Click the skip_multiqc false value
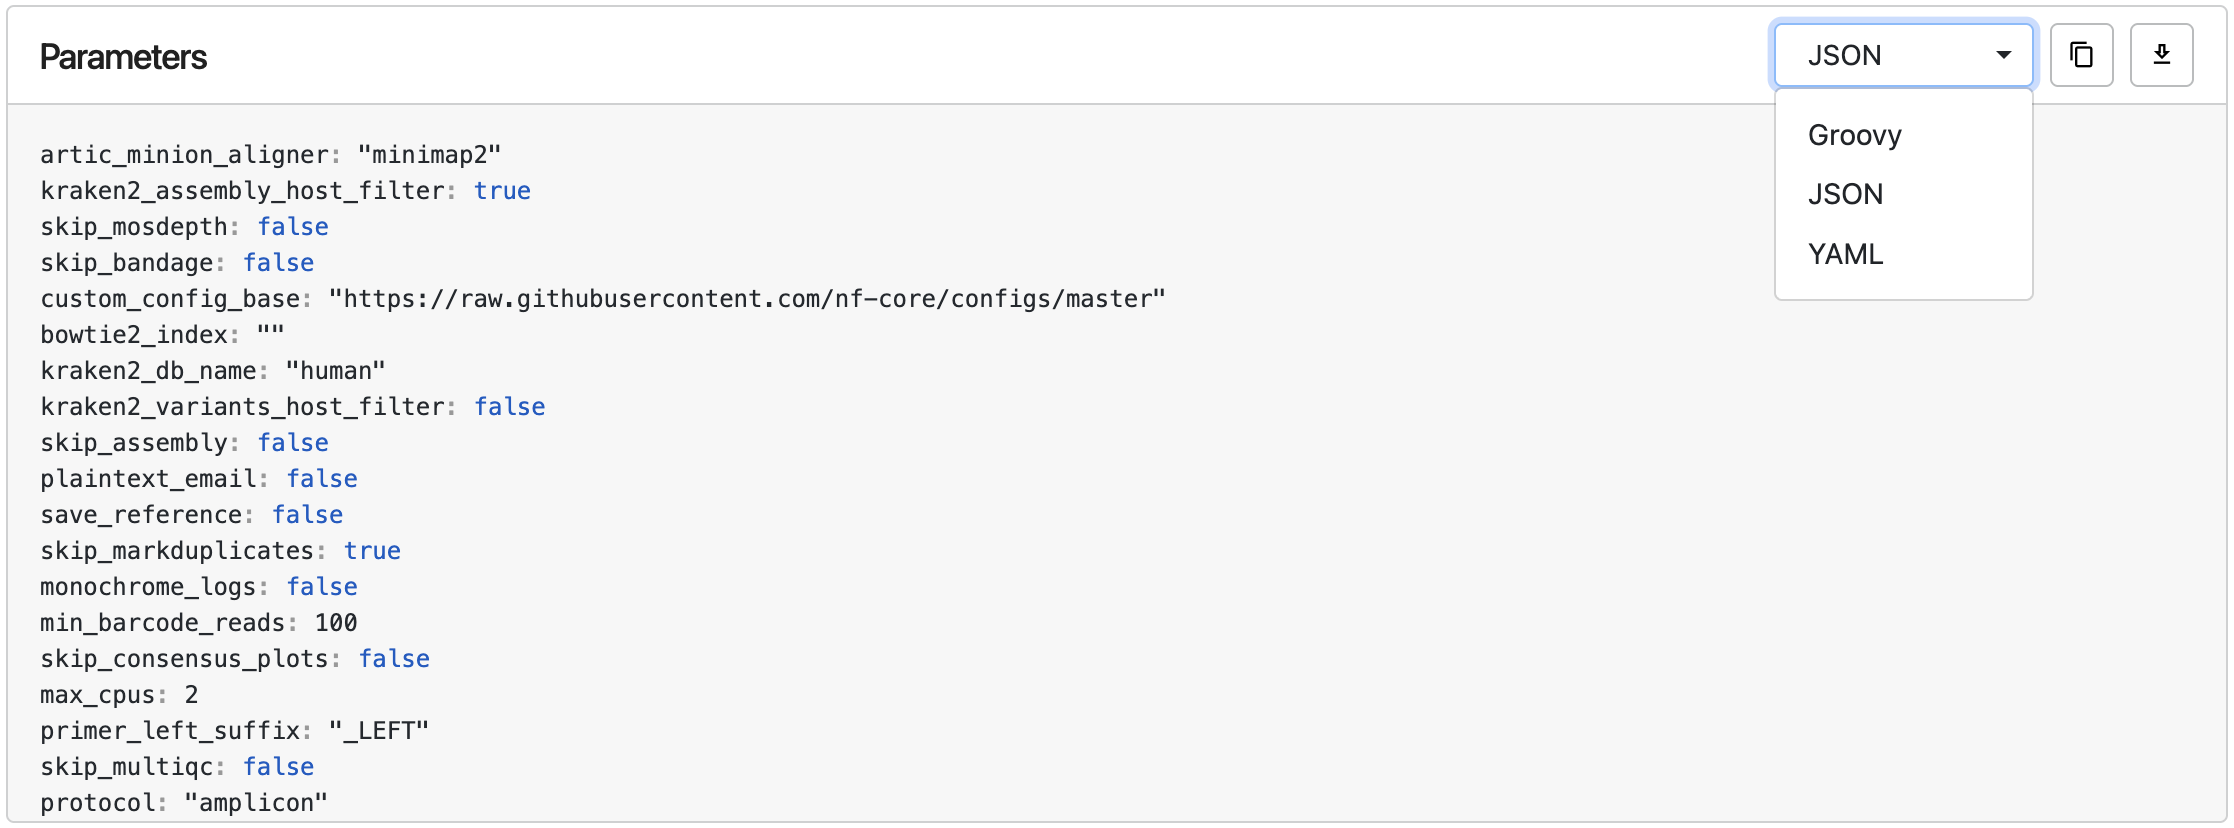The width and height of the screenshot is (2234, 828). pos(278,767)
